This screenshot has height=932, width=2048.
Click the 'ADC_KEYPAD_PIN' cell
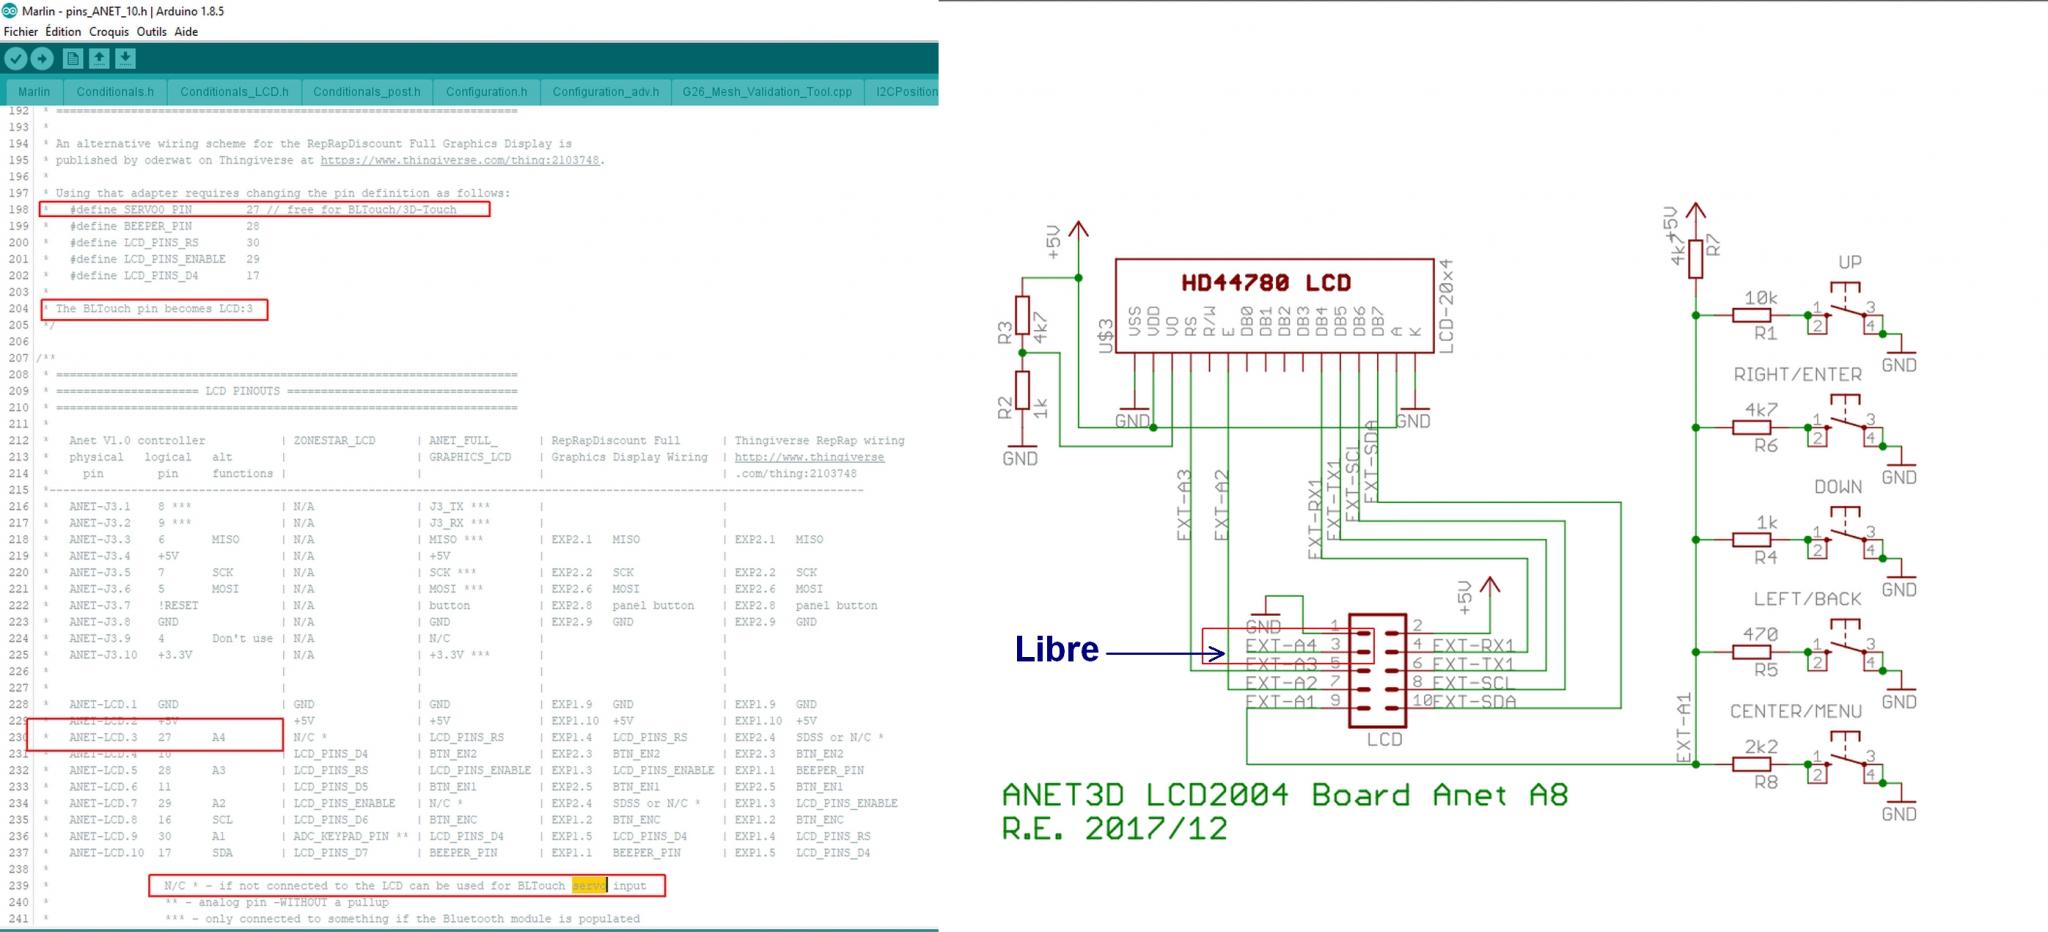(351, 837)
